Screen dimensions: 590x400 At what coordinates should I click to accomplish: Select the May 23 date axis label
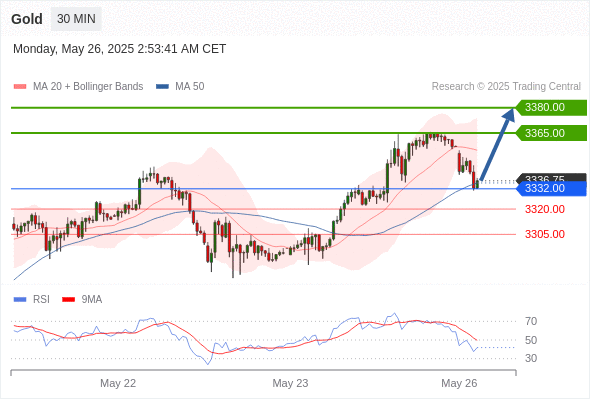290,383
